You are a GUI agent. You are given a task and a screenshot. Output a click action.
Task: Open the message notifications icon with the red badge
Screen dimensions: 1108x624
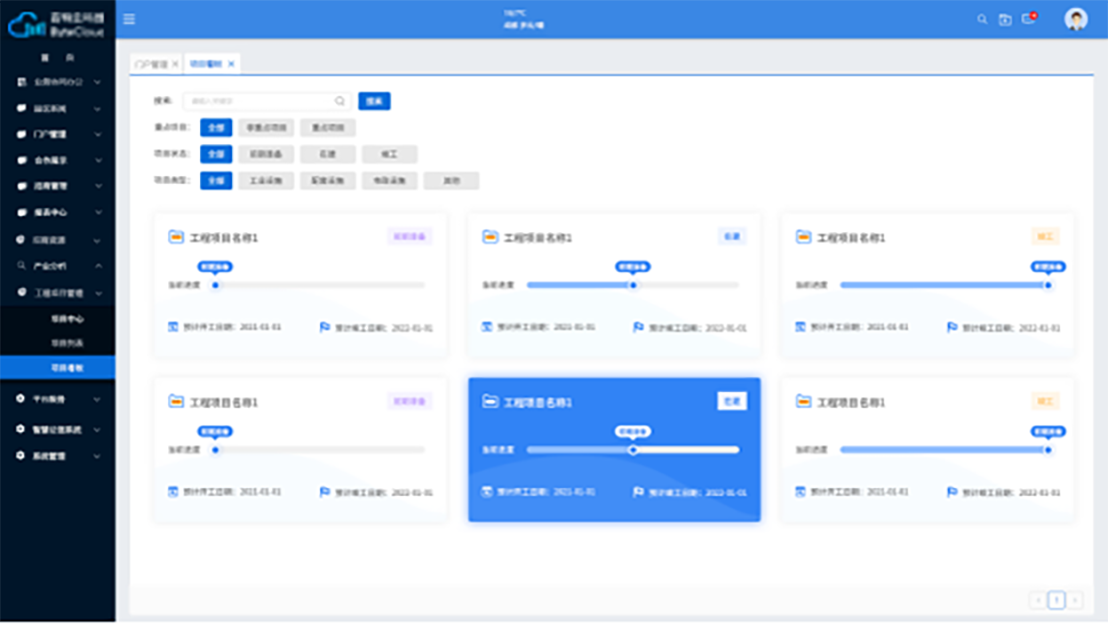pyautogui.click(x=1028, y=19)
